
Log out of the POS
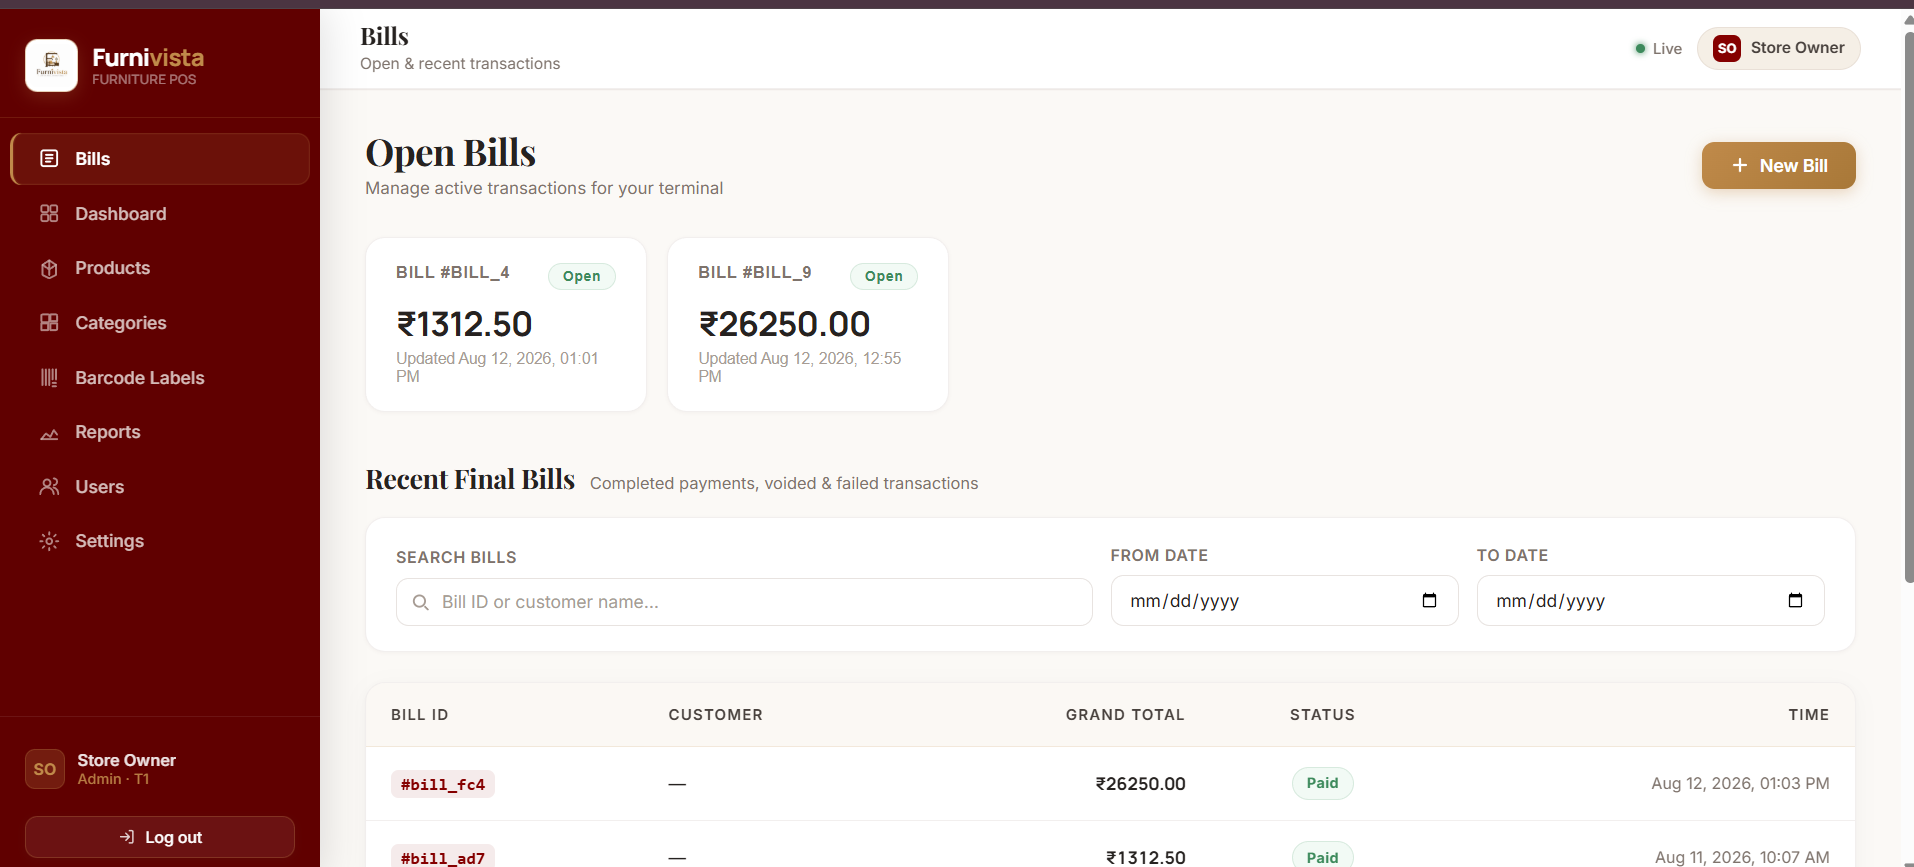pos(160,837)
